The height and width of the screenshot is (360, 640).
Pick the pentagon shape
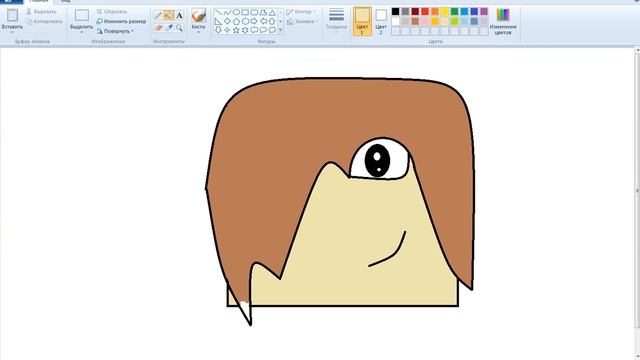pos(236,21)
